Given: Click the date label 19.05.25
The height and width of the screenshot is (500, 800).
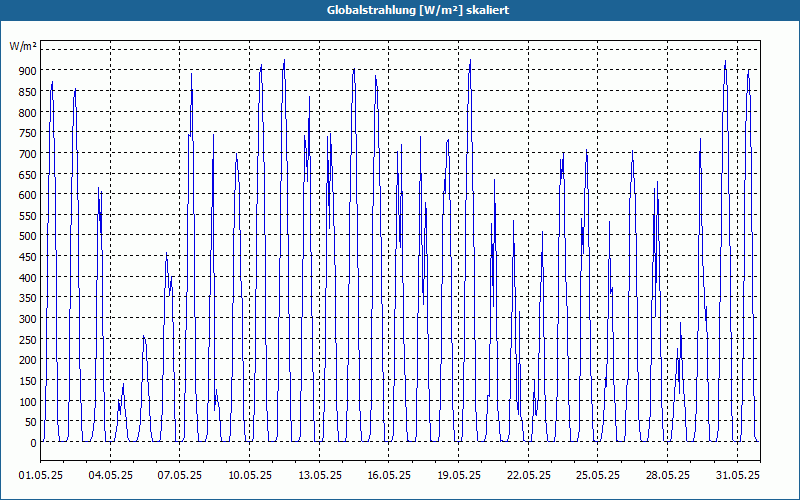Looking at the screenshot, I should click(459, 476).
